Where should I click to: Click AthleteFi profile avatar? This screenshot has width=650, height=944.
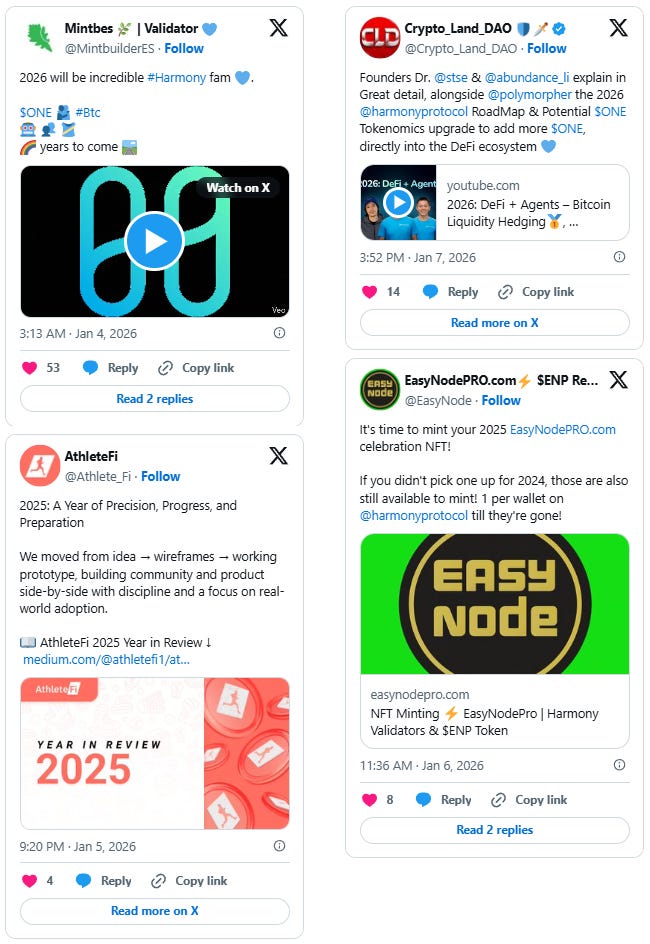click(40, 465)
